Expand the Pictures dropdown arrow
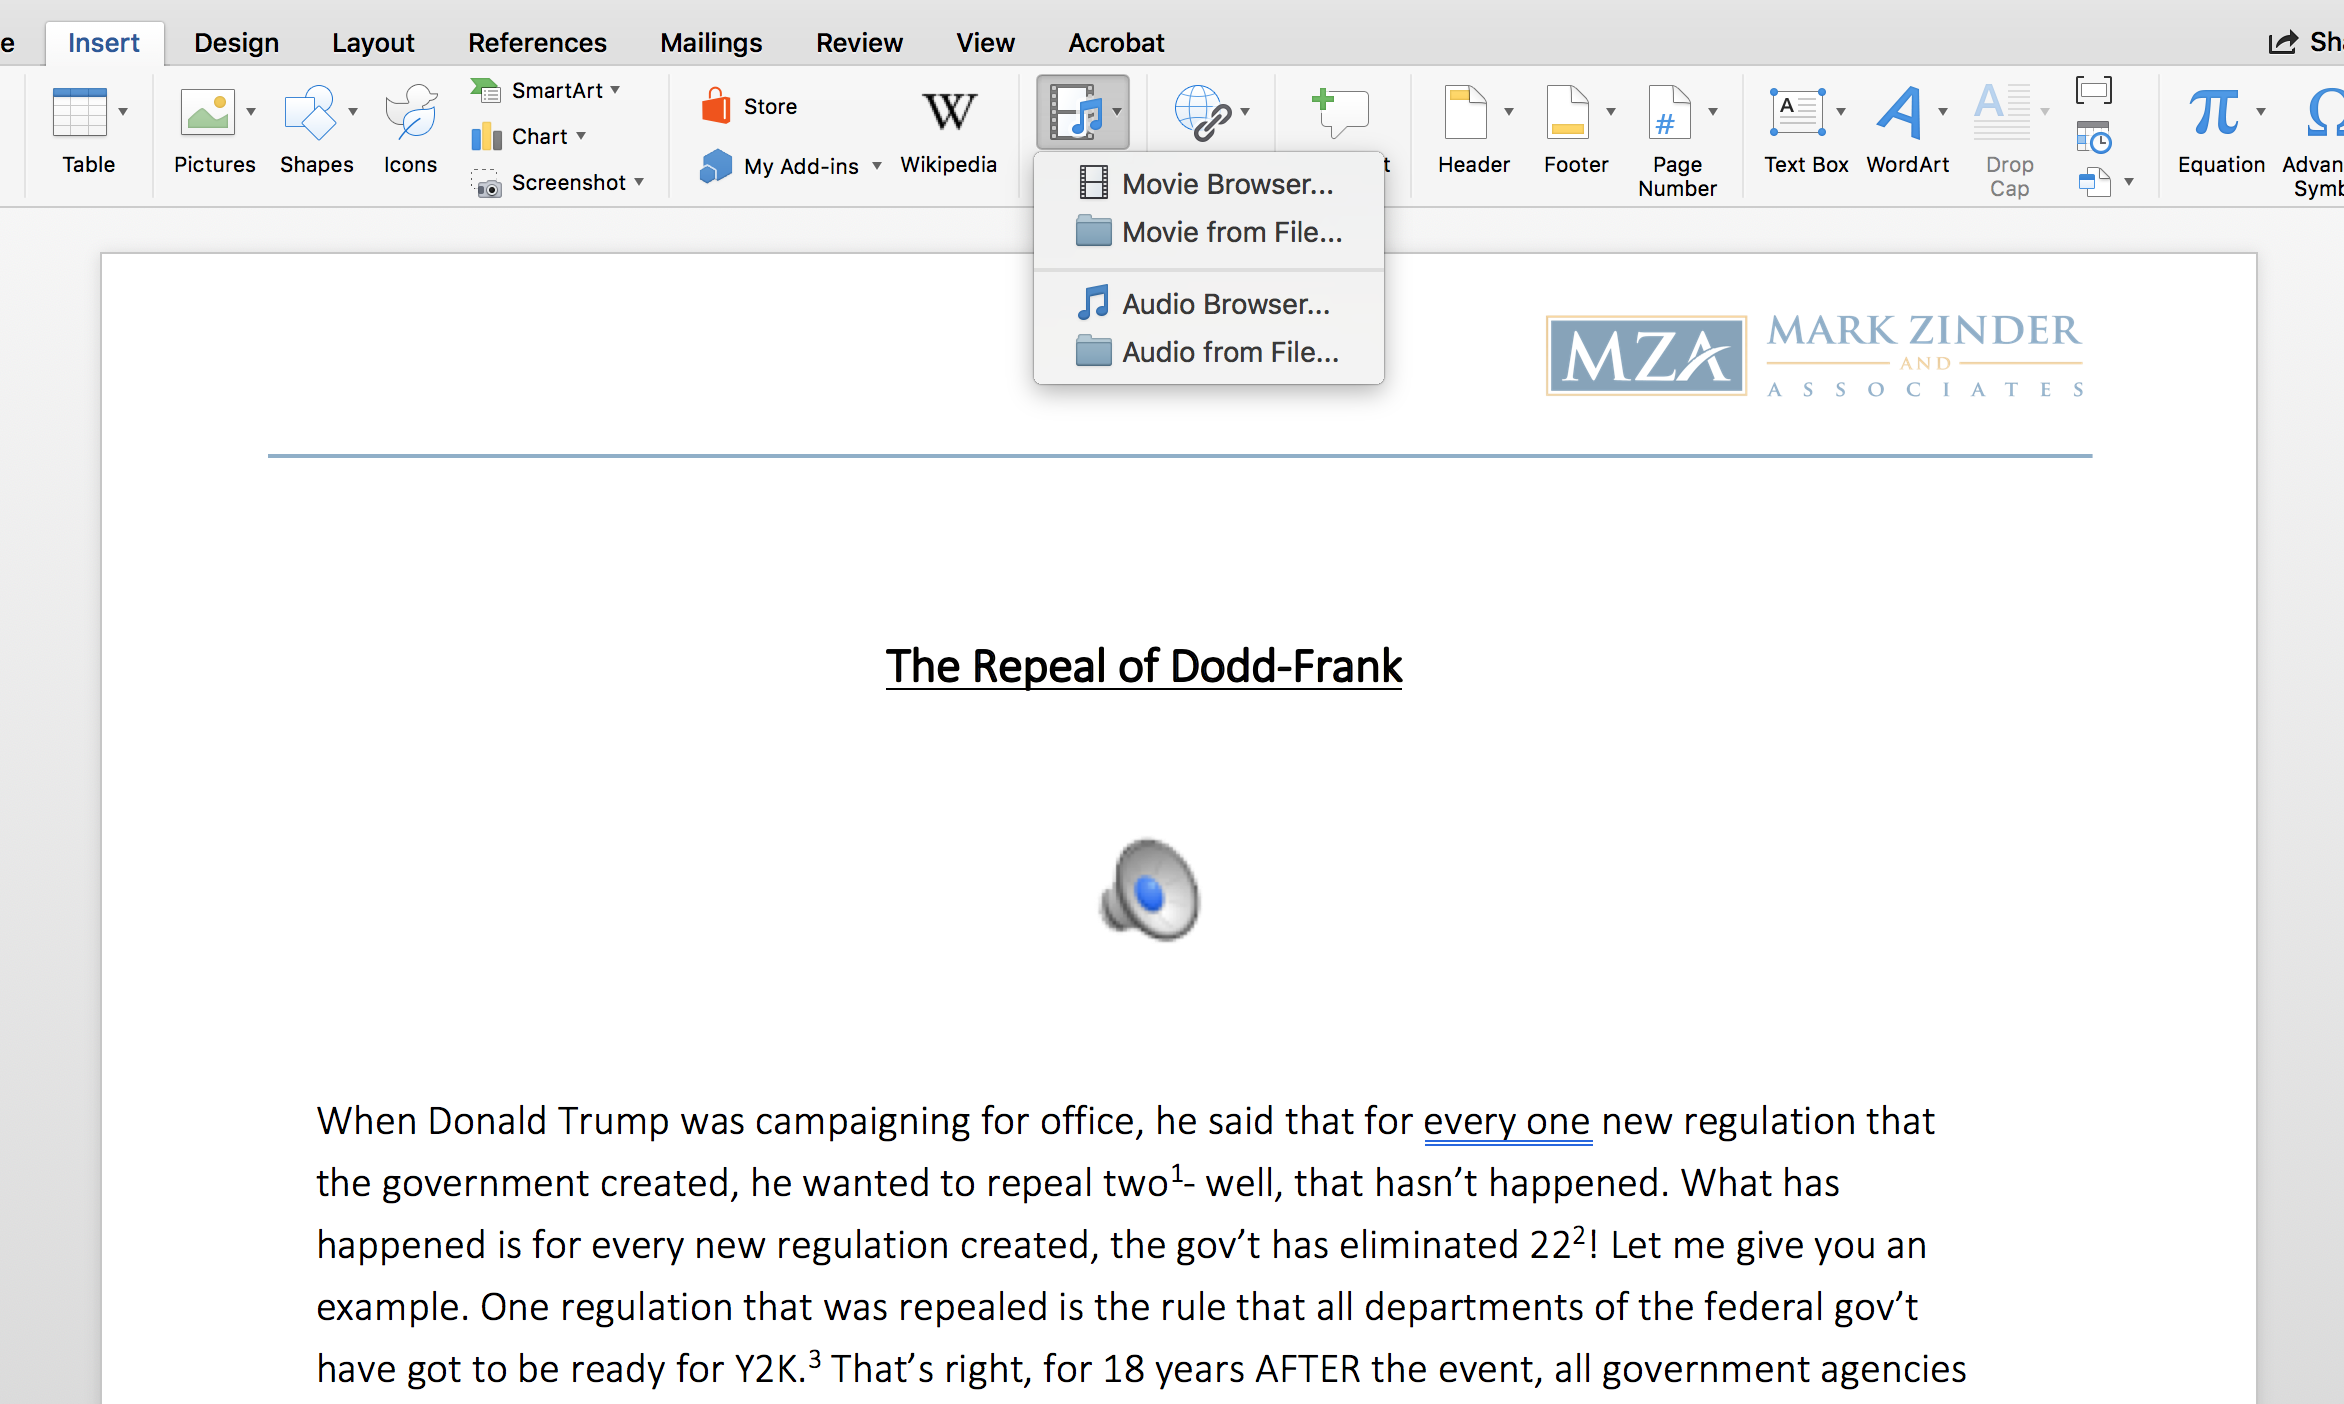2344x1404 pixels. (251, 111)
